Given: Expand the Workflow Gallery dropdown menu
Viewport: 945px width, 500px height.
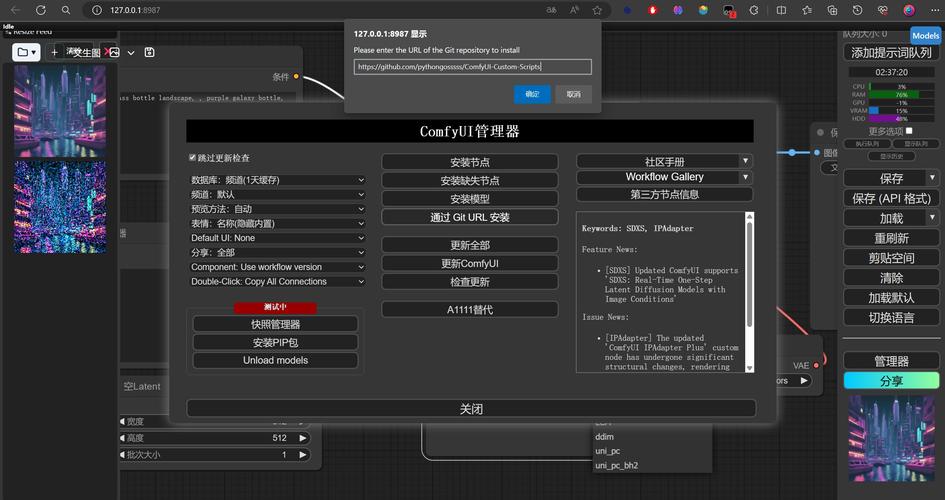Looking at the screenshot, I should tap(746, 177).
